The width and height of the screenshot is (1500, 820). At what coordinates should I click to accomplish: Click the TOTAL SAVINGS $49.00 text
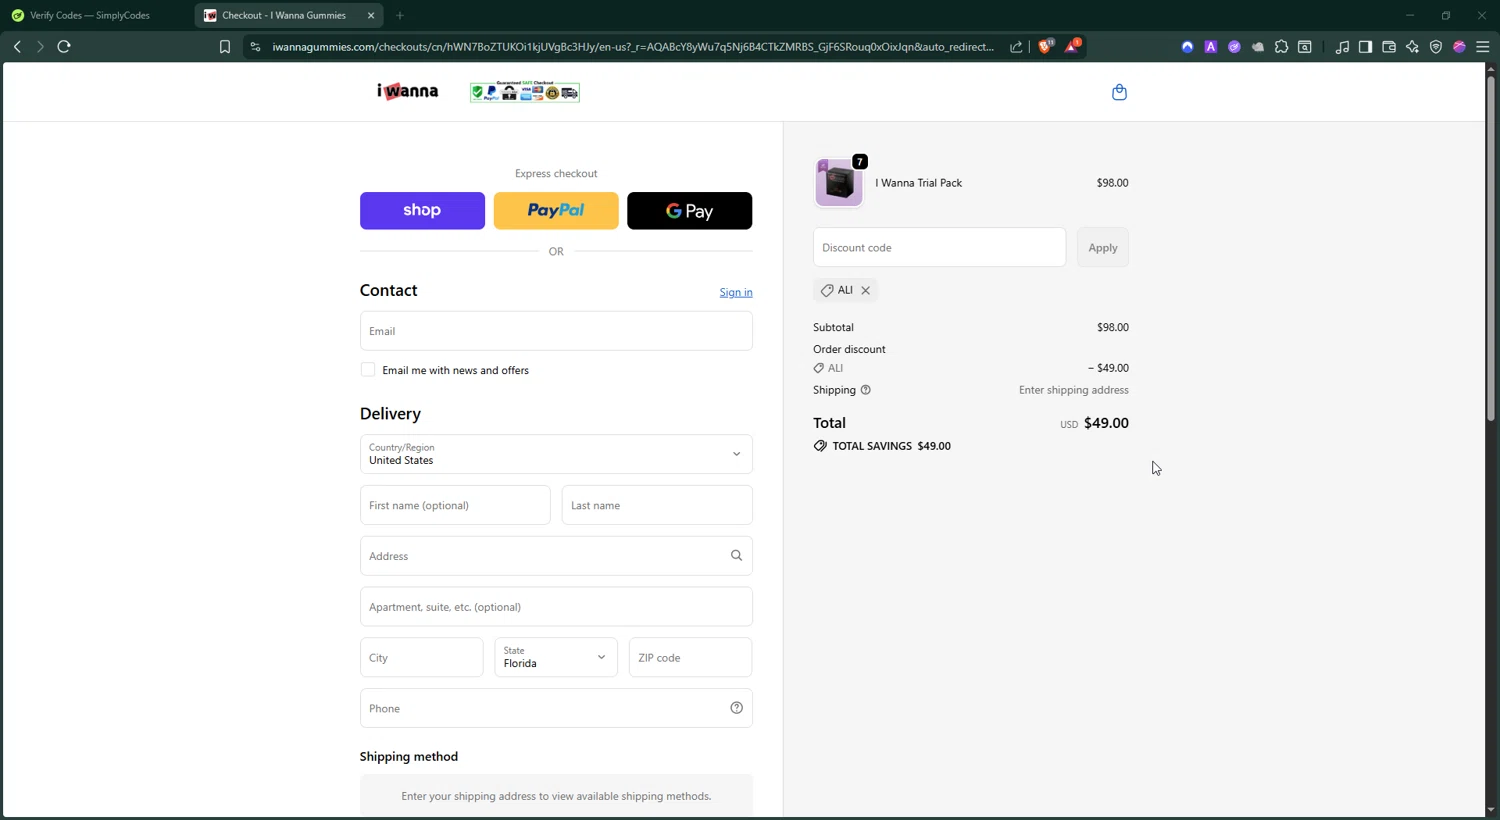pos(891,446)
